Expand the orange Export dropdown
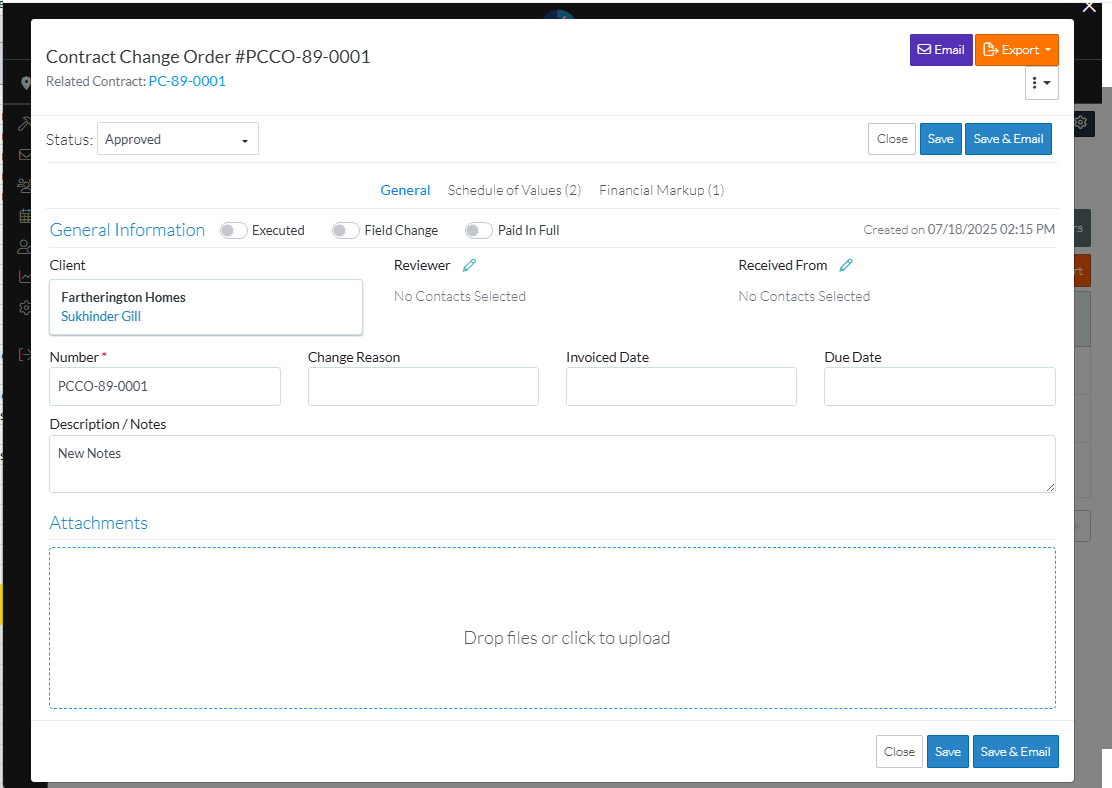This screenshot has width=1112, height=788. (x=1016, y=50)
